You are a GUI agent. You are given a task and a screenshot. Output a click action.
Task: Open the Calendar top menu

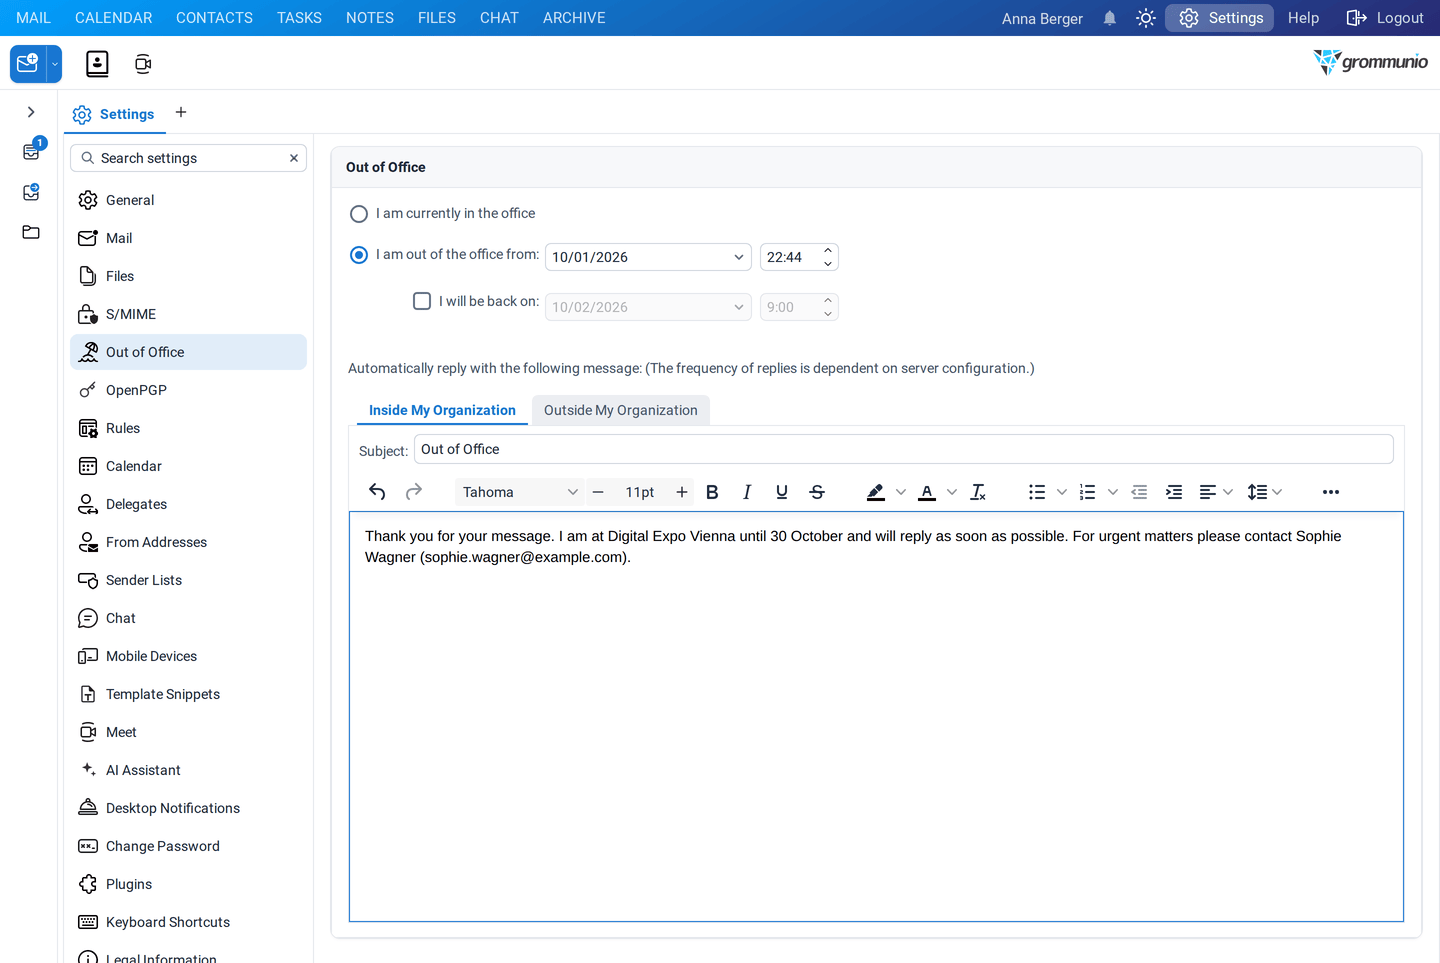click(114, 18)
